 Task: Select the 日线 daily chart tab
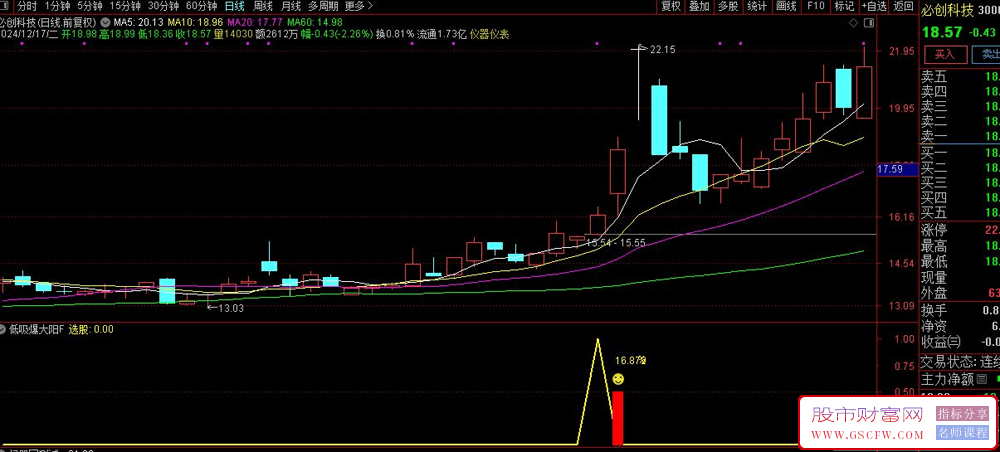(234, 6)
